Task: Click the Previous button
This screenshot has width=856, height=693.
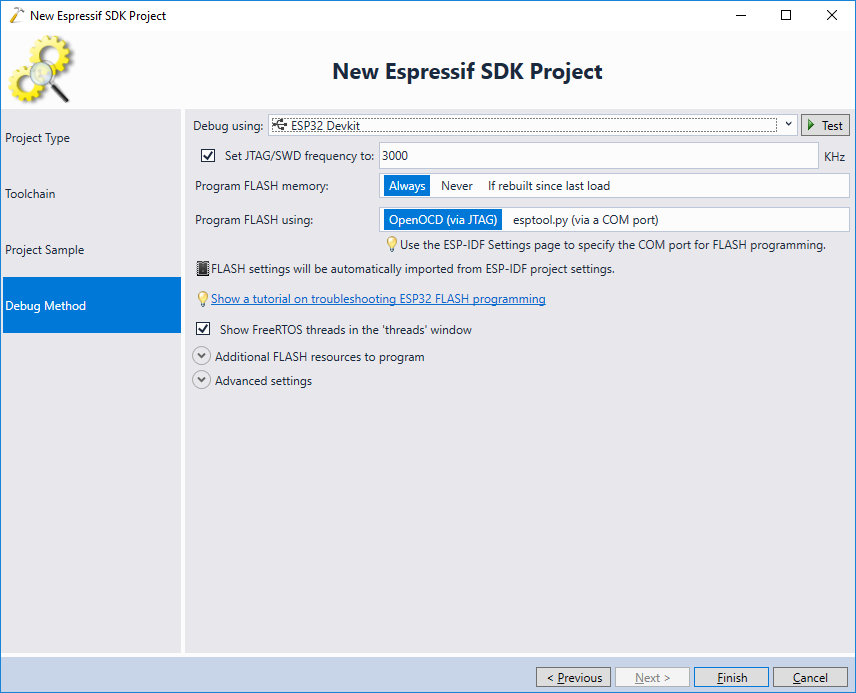Action: click(573, 677)
